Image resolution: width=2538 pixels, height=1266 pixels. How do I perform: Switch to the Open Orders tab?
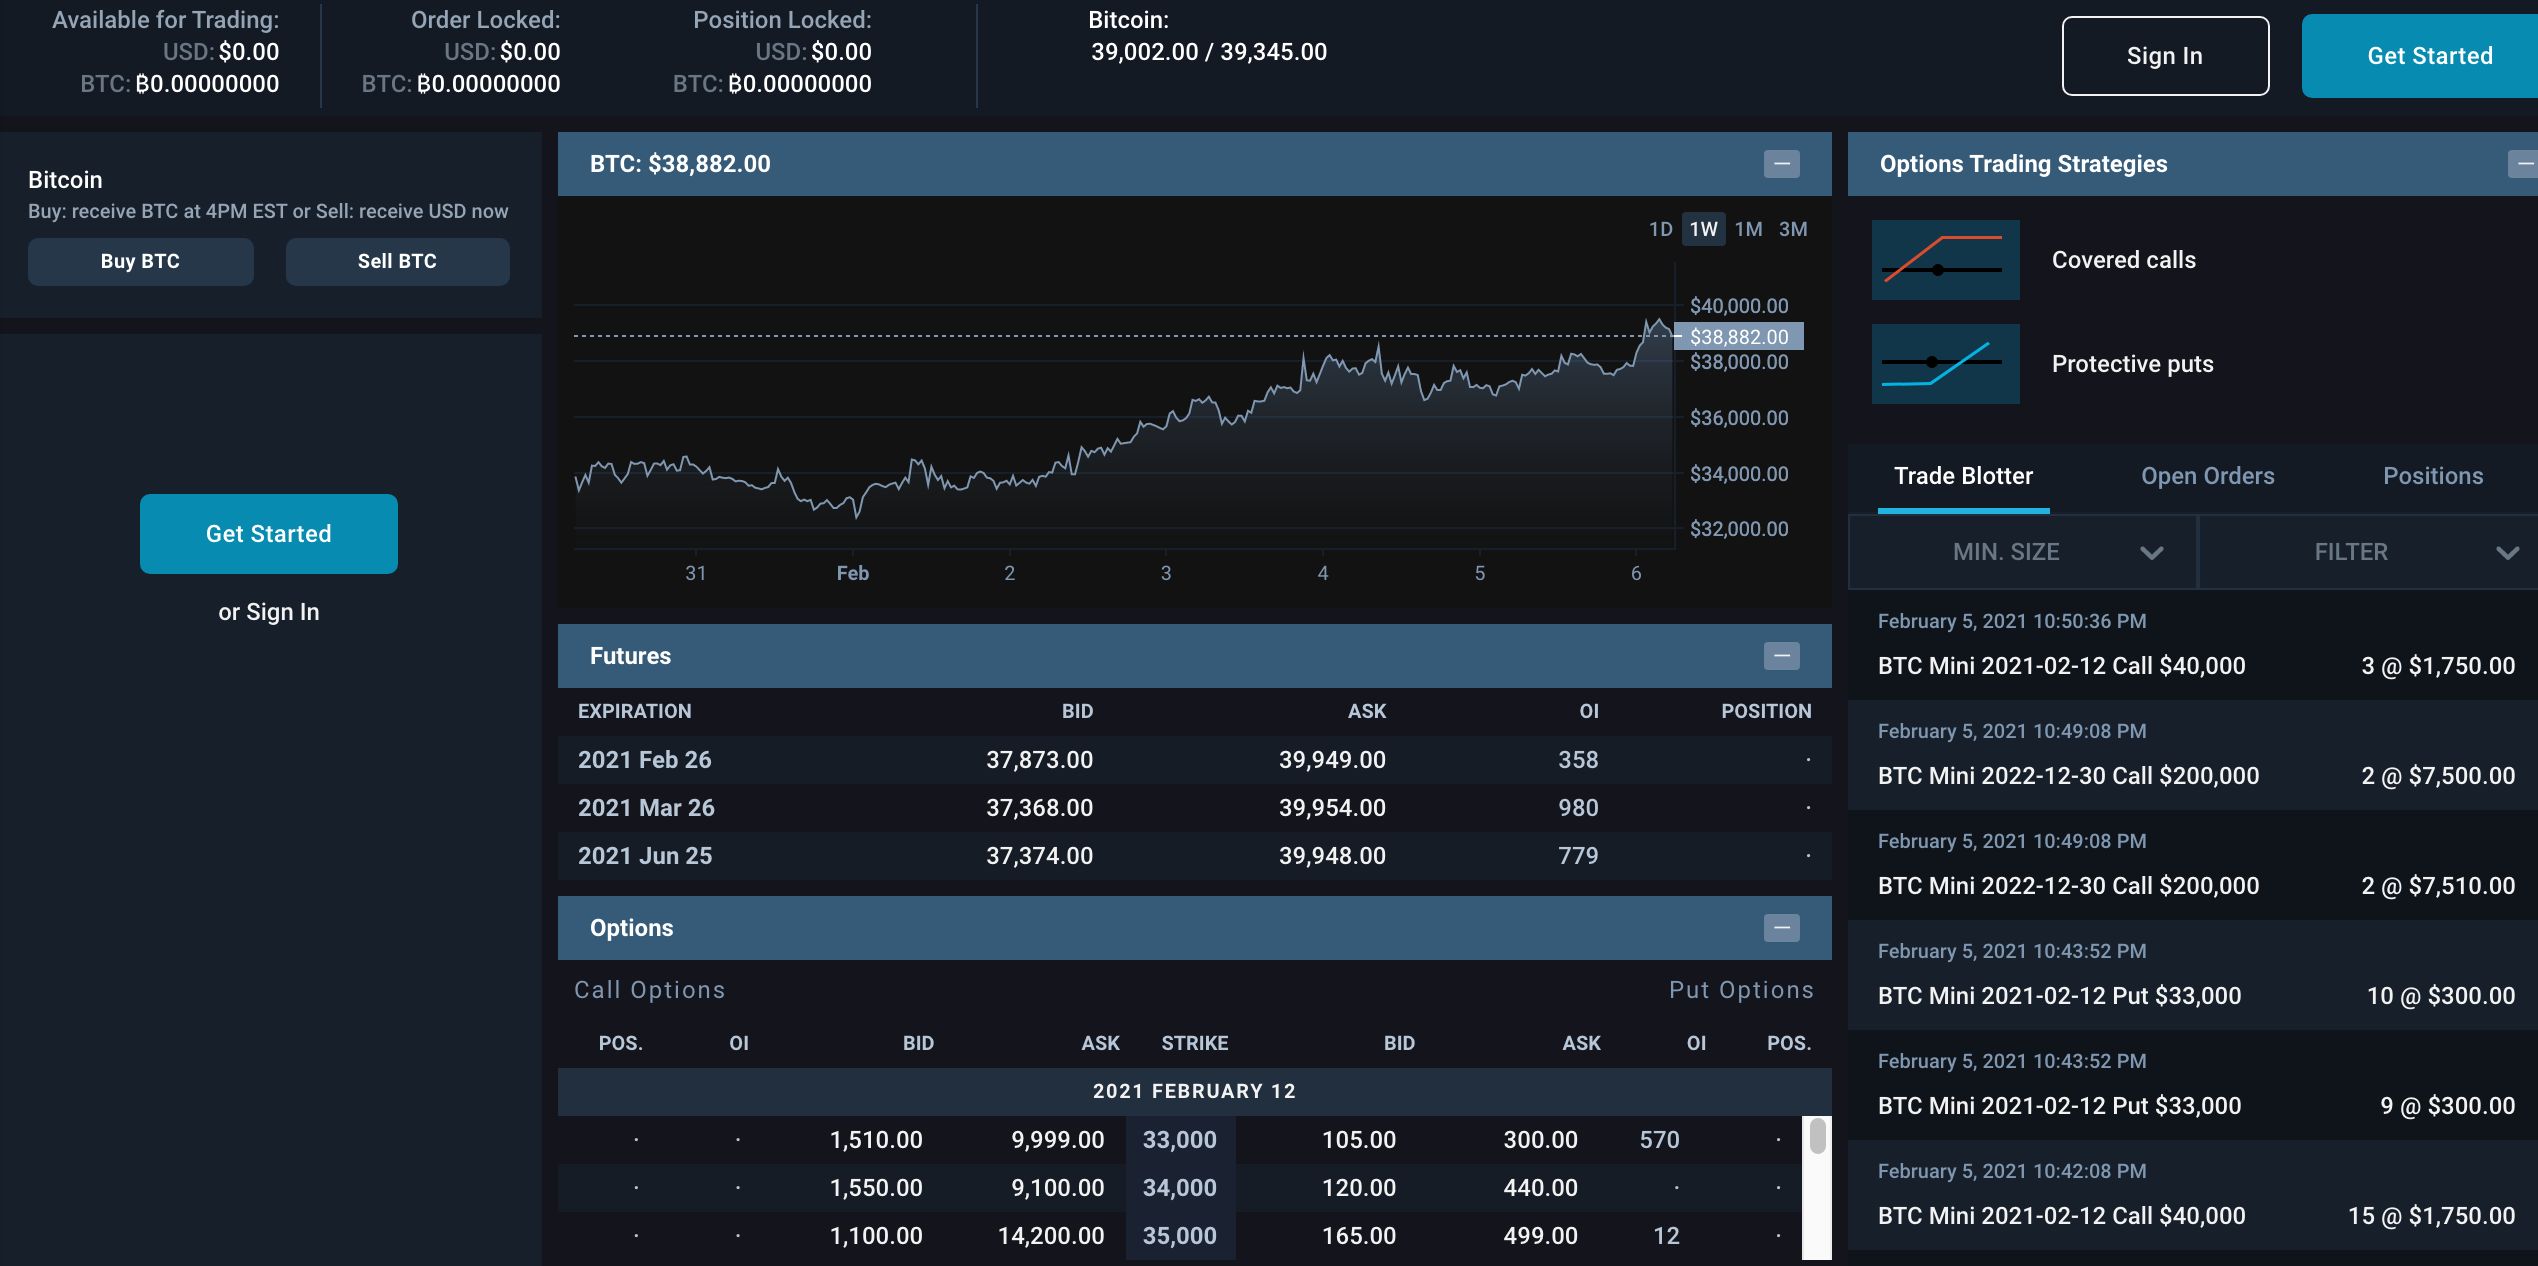(2207, 476)
